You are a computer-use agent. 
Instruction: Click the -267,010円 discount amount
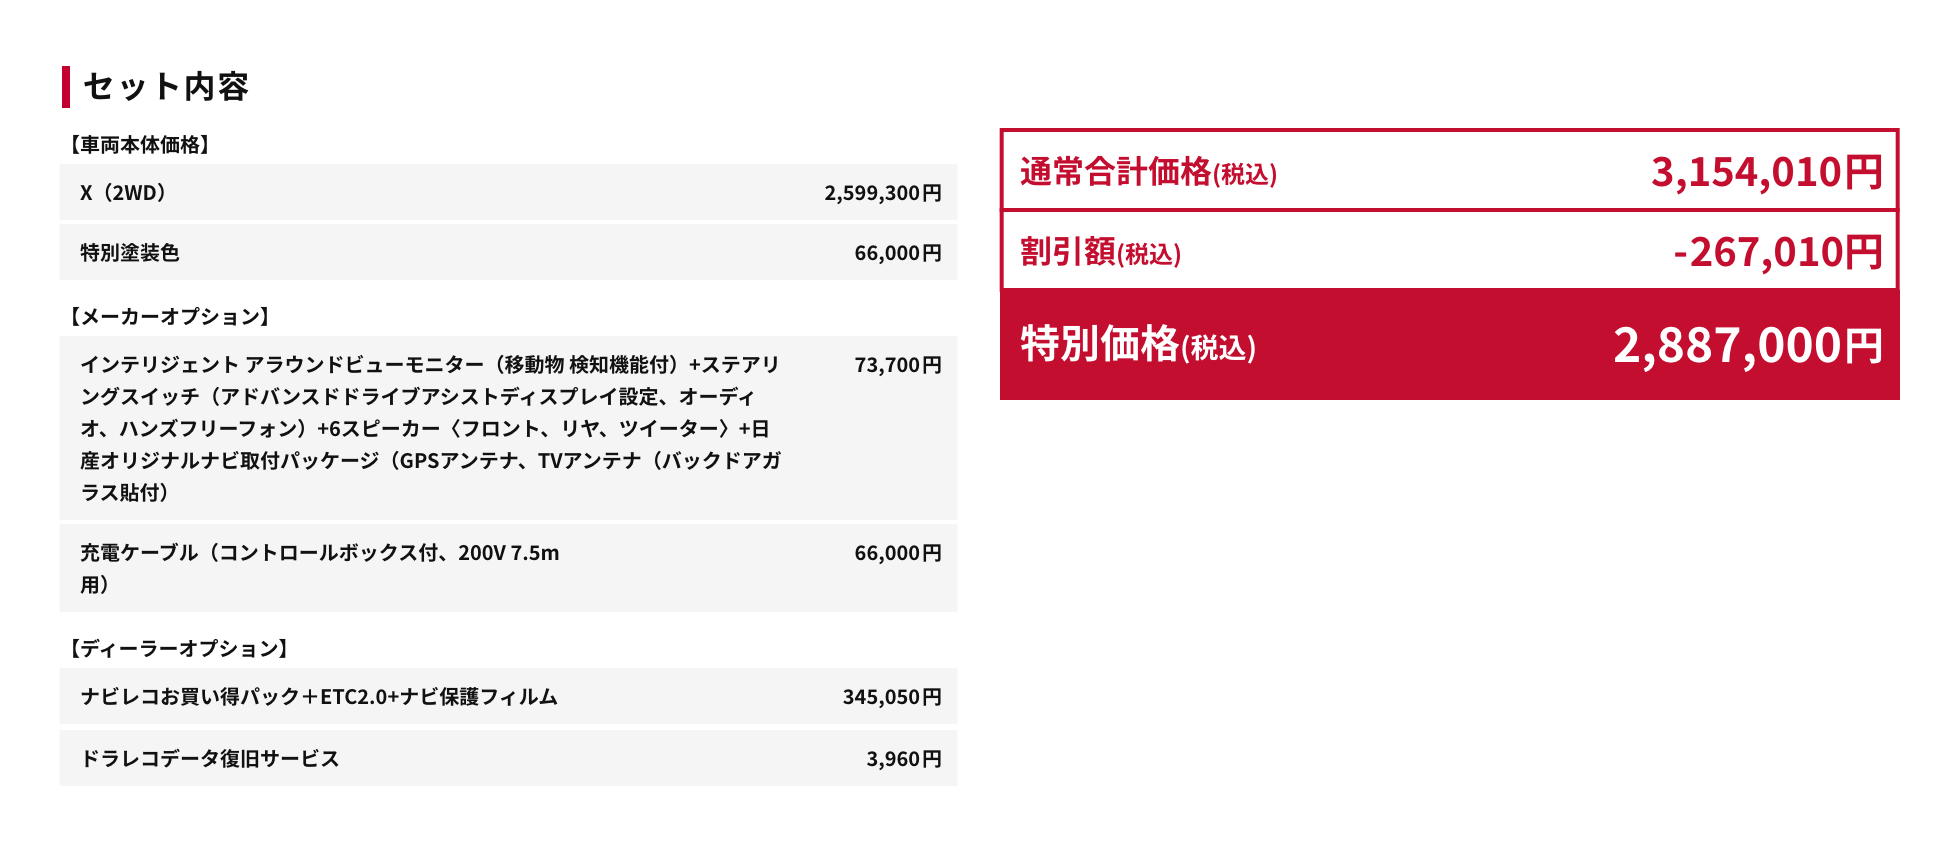tap(1778, 252)
